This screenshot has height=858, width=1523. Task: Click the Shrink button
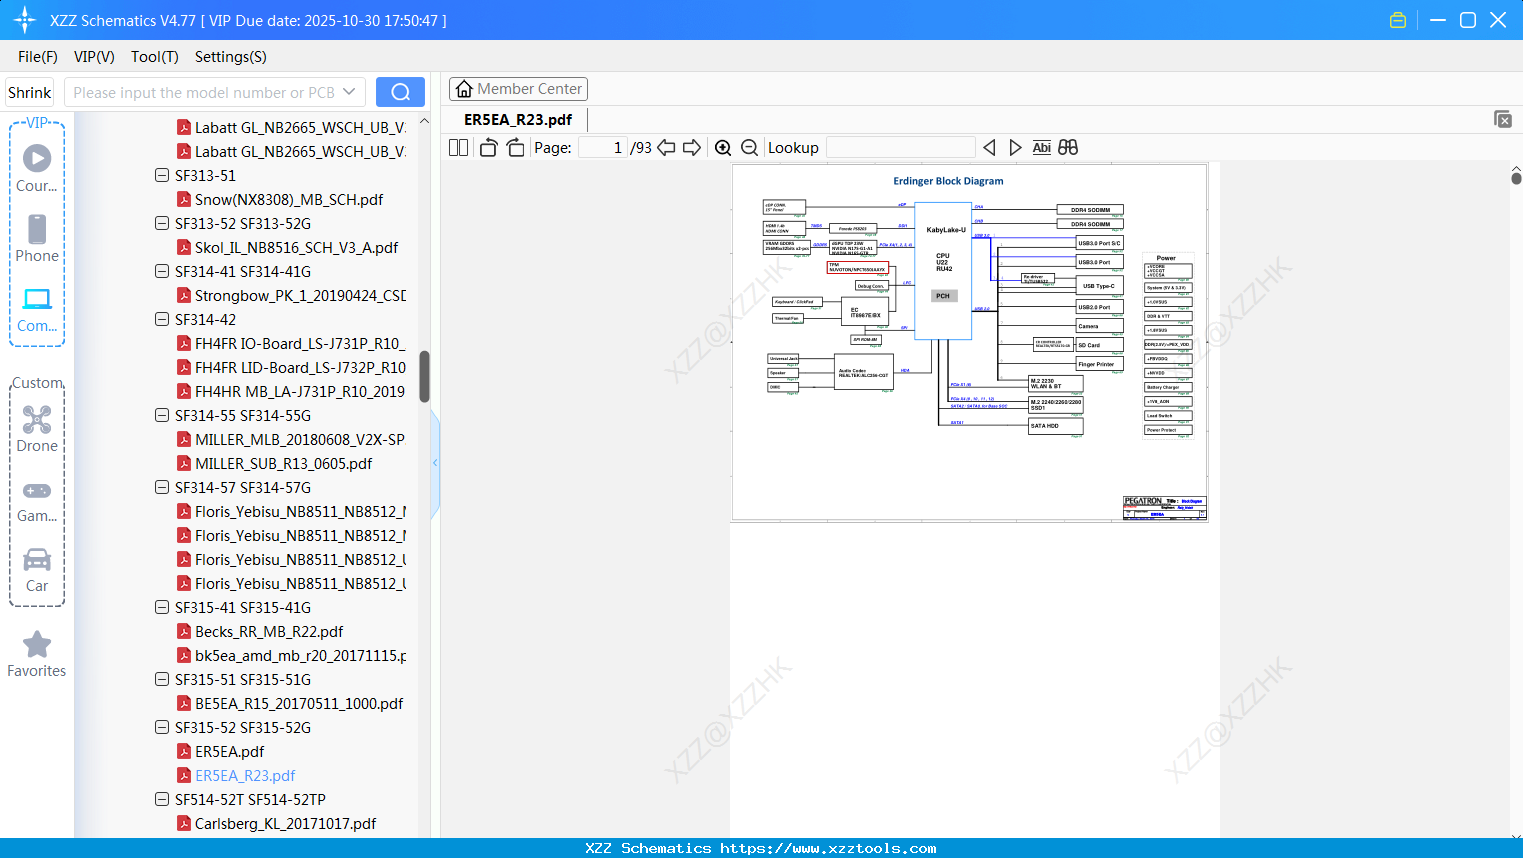(30, 92)
